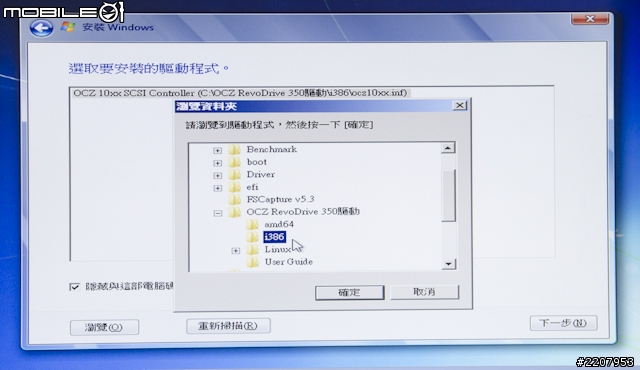The width and height of the screenshot is (640, 370).
Task: Proceed with 下一步(N) button
Action: click(x=563, y=323)
